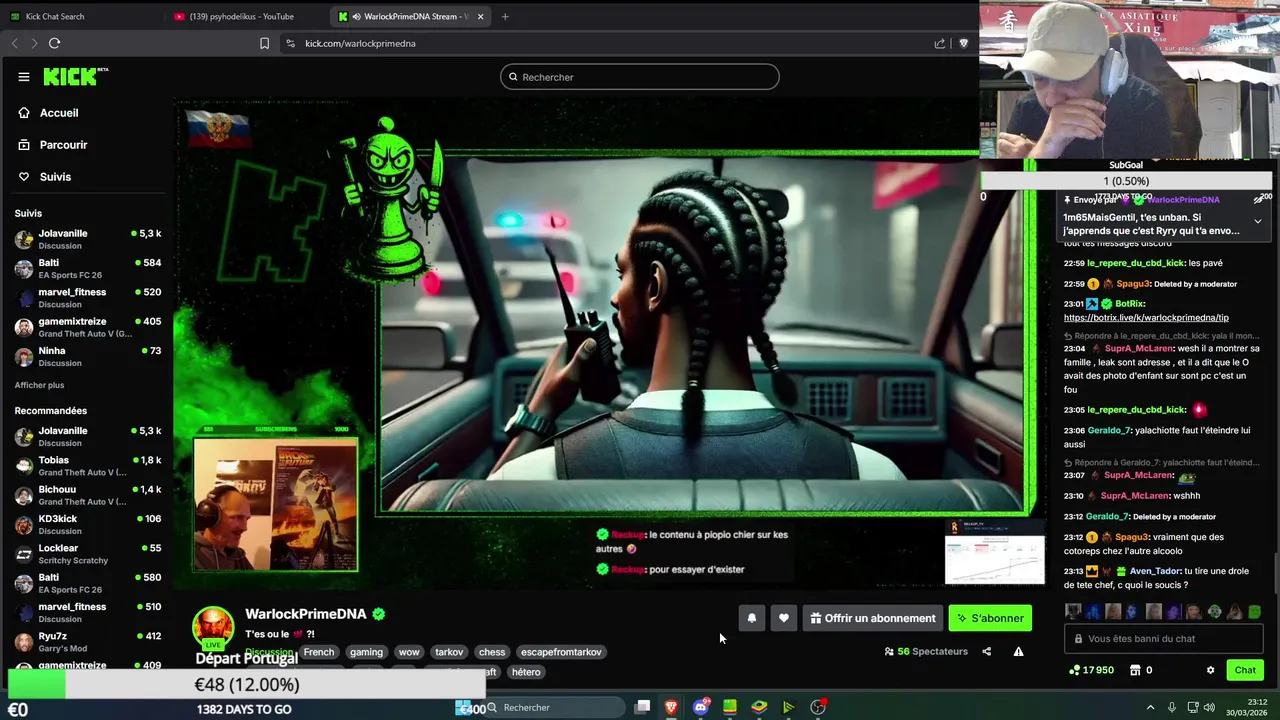Open Brave browser in the taskbar
Viewport: 1280px width, 720px height.
point(671,707)
